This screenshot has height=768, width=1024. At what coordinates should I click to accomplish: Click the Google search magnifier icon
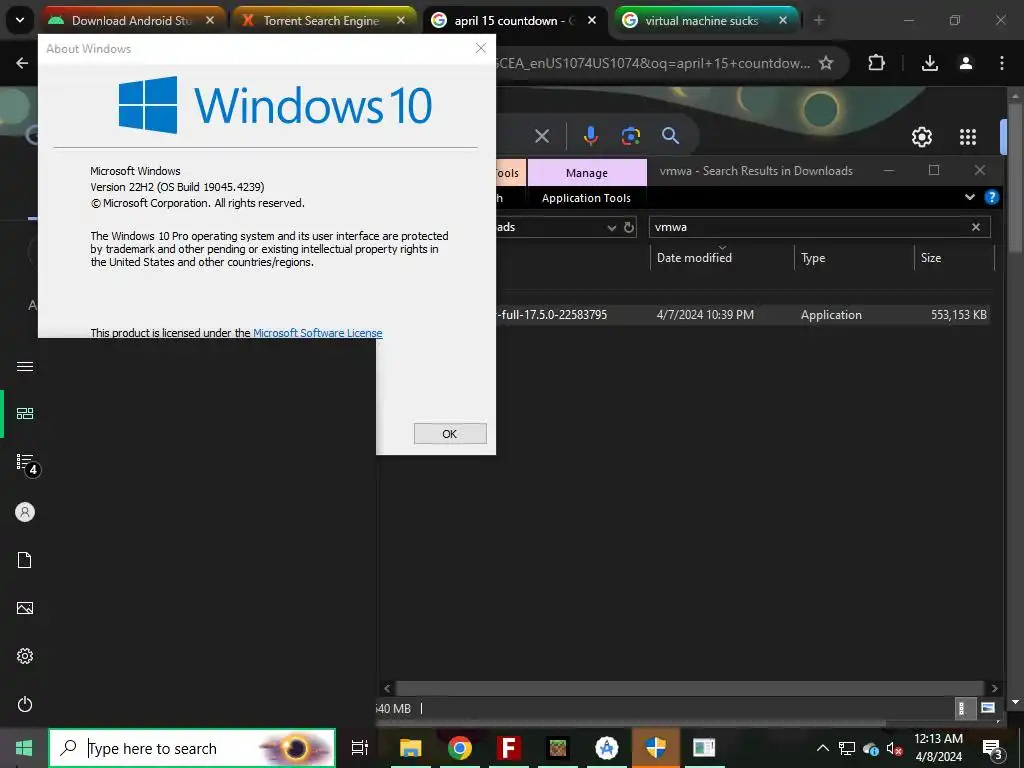point(671,136)
